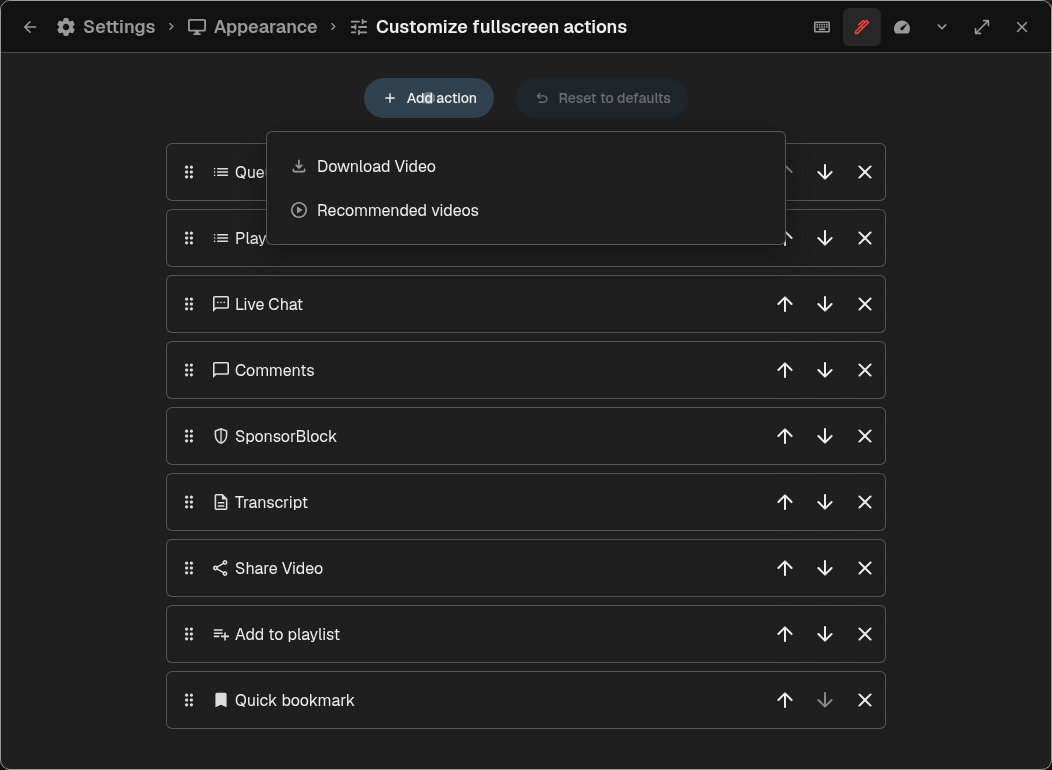
Task: Grab drag handle of SponsorBlock row
Action: pyautogui.click(x=189, y=437)
